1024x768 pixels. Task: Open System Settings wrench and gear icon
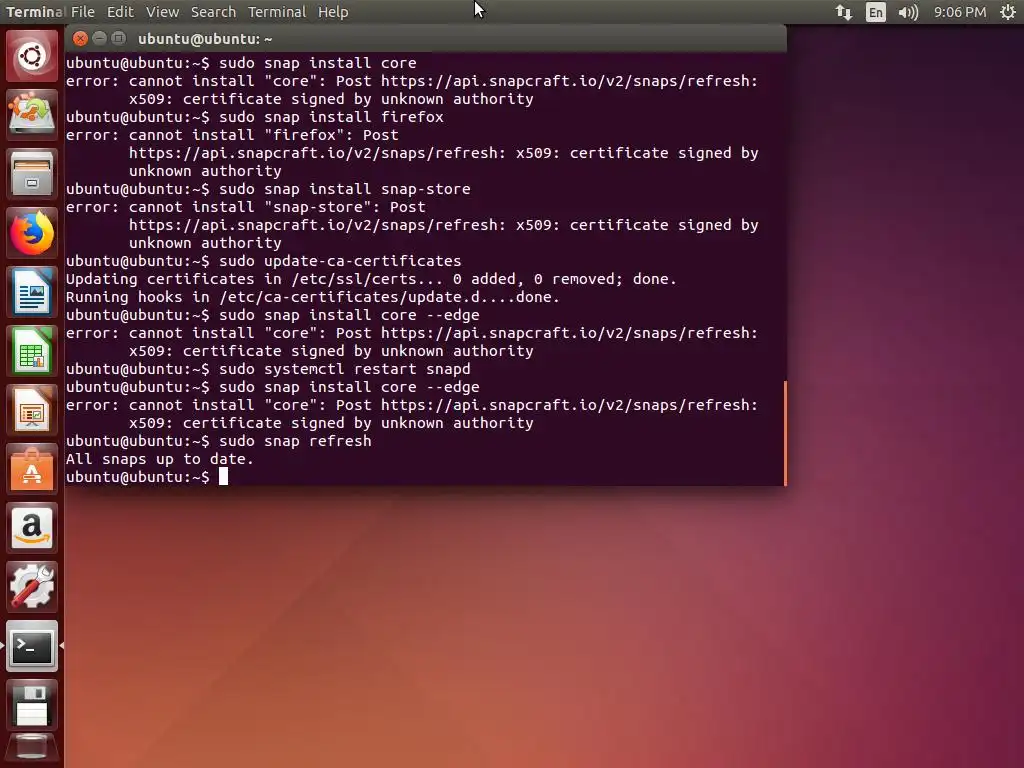[x=31, y=586]
